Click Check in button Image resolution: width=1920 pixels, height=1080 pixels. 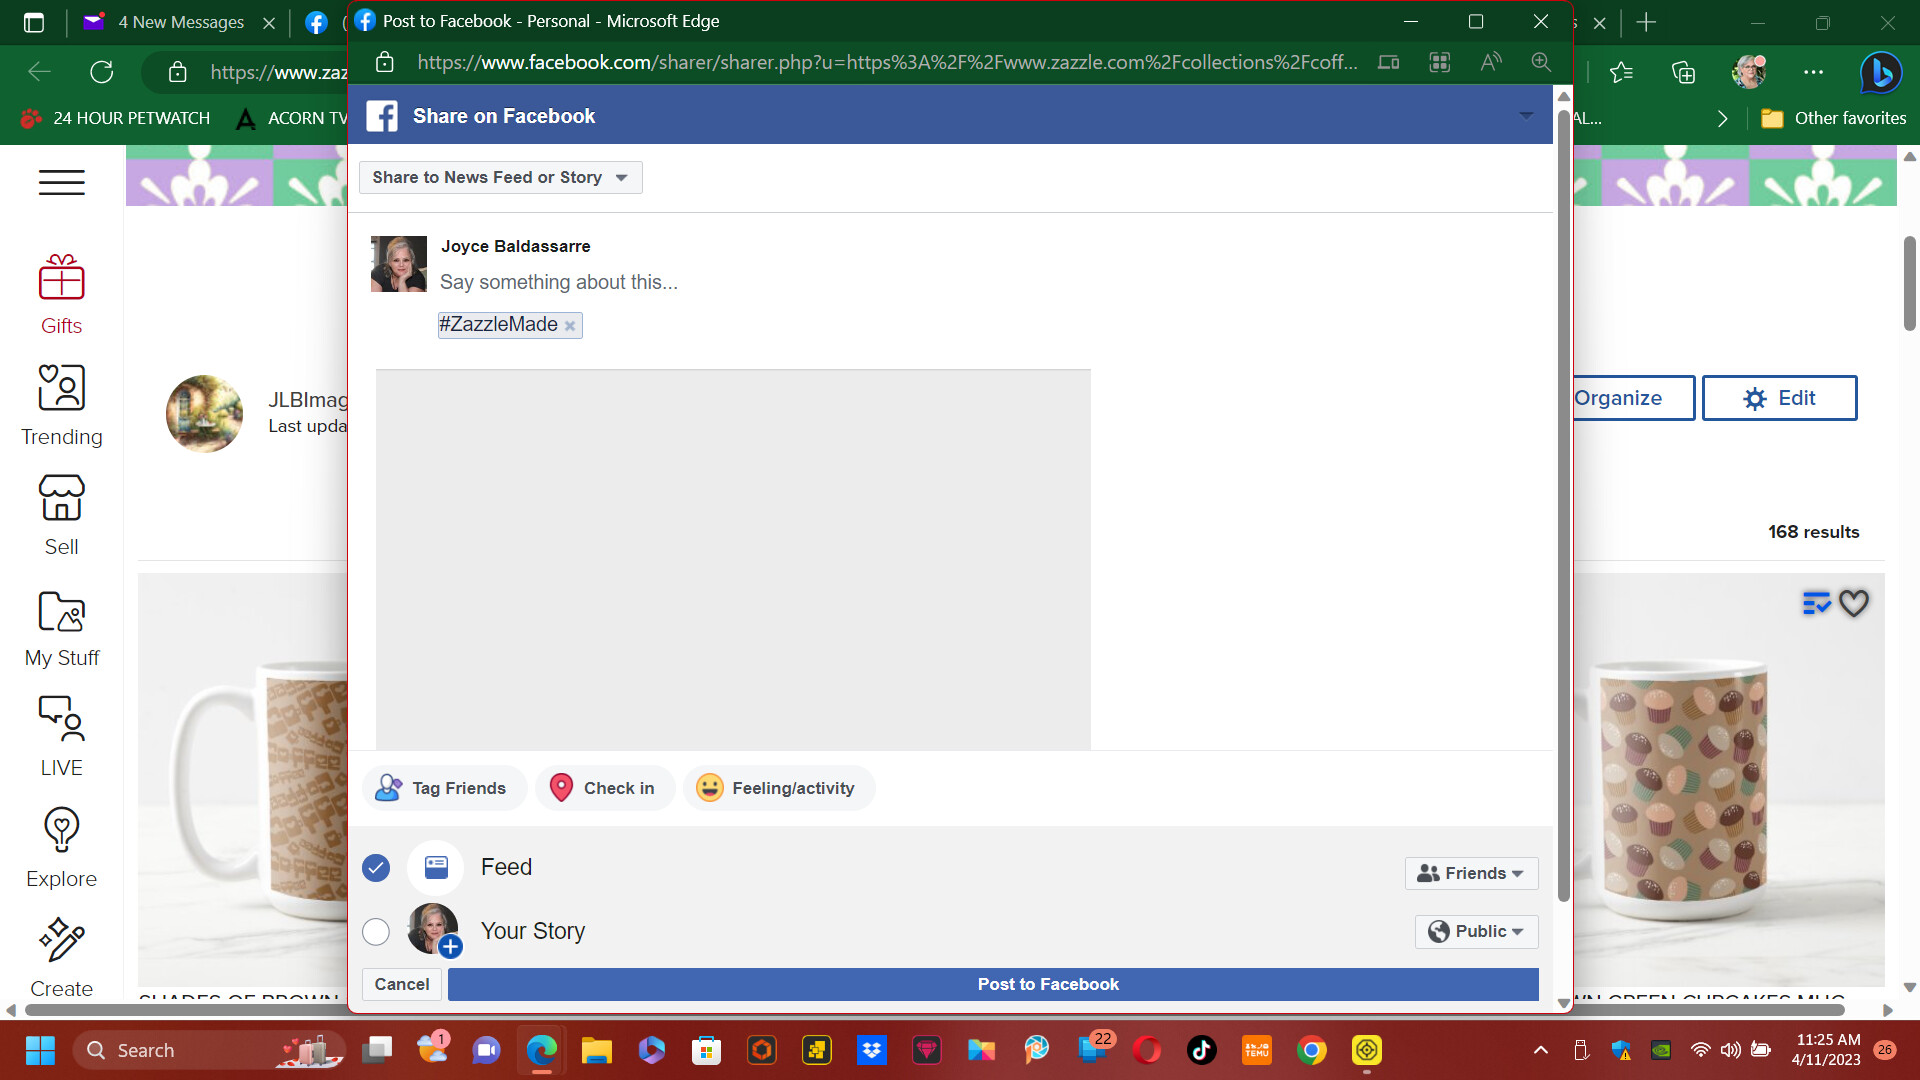(x=604, y=788)
